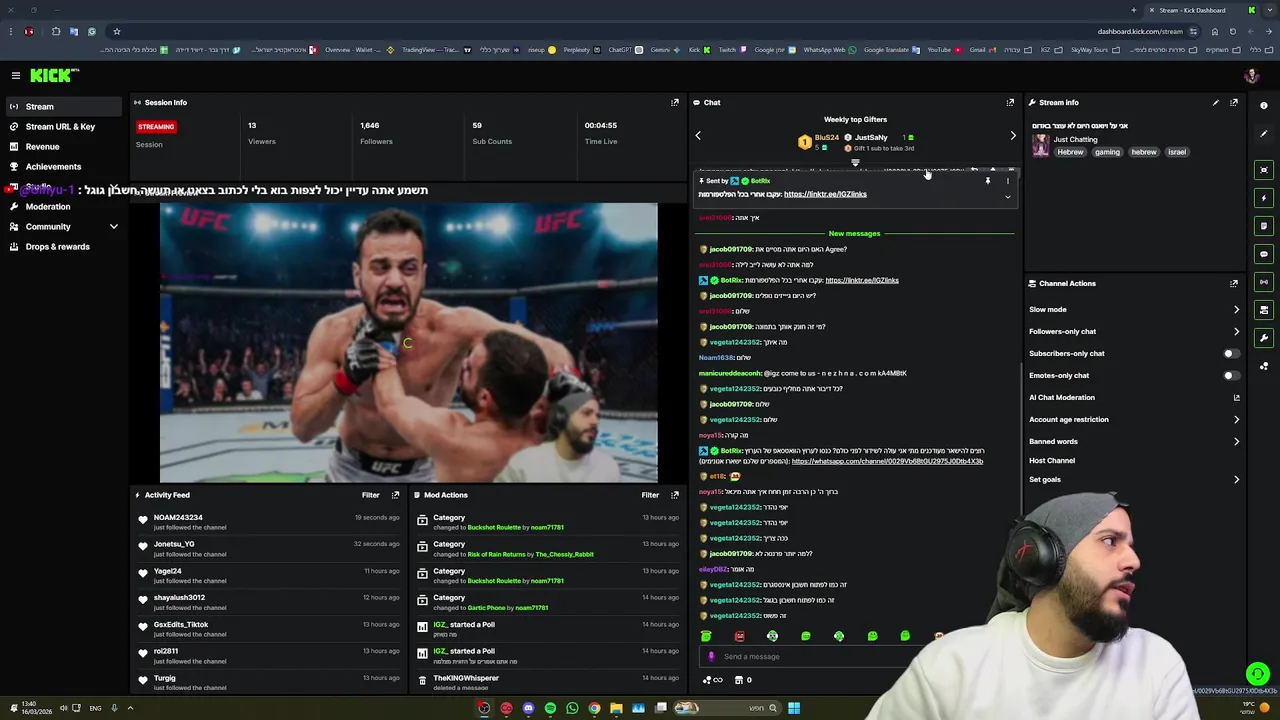Open user avatar in top right

tap(1251, 76)
